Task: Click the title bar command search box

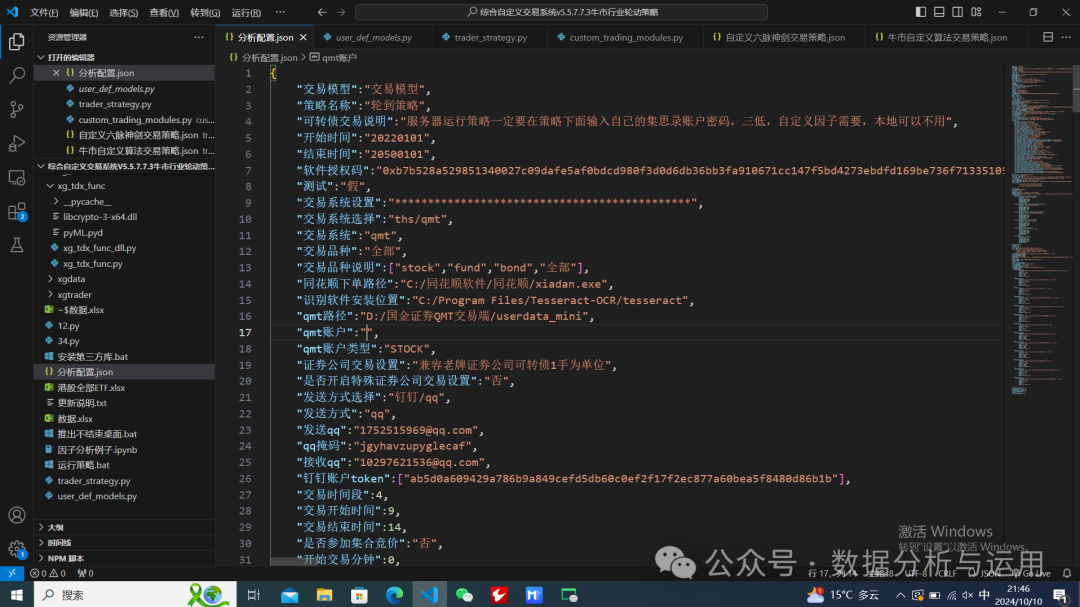Action: click(x=561, y=12)
